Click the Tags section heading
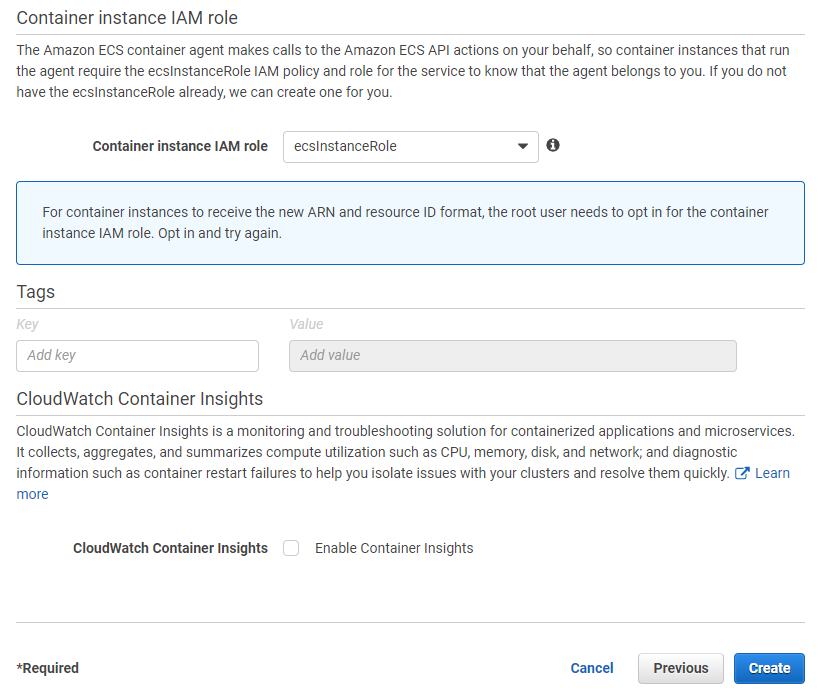Viewport: 821px width, 698px height. pos(36,292)
